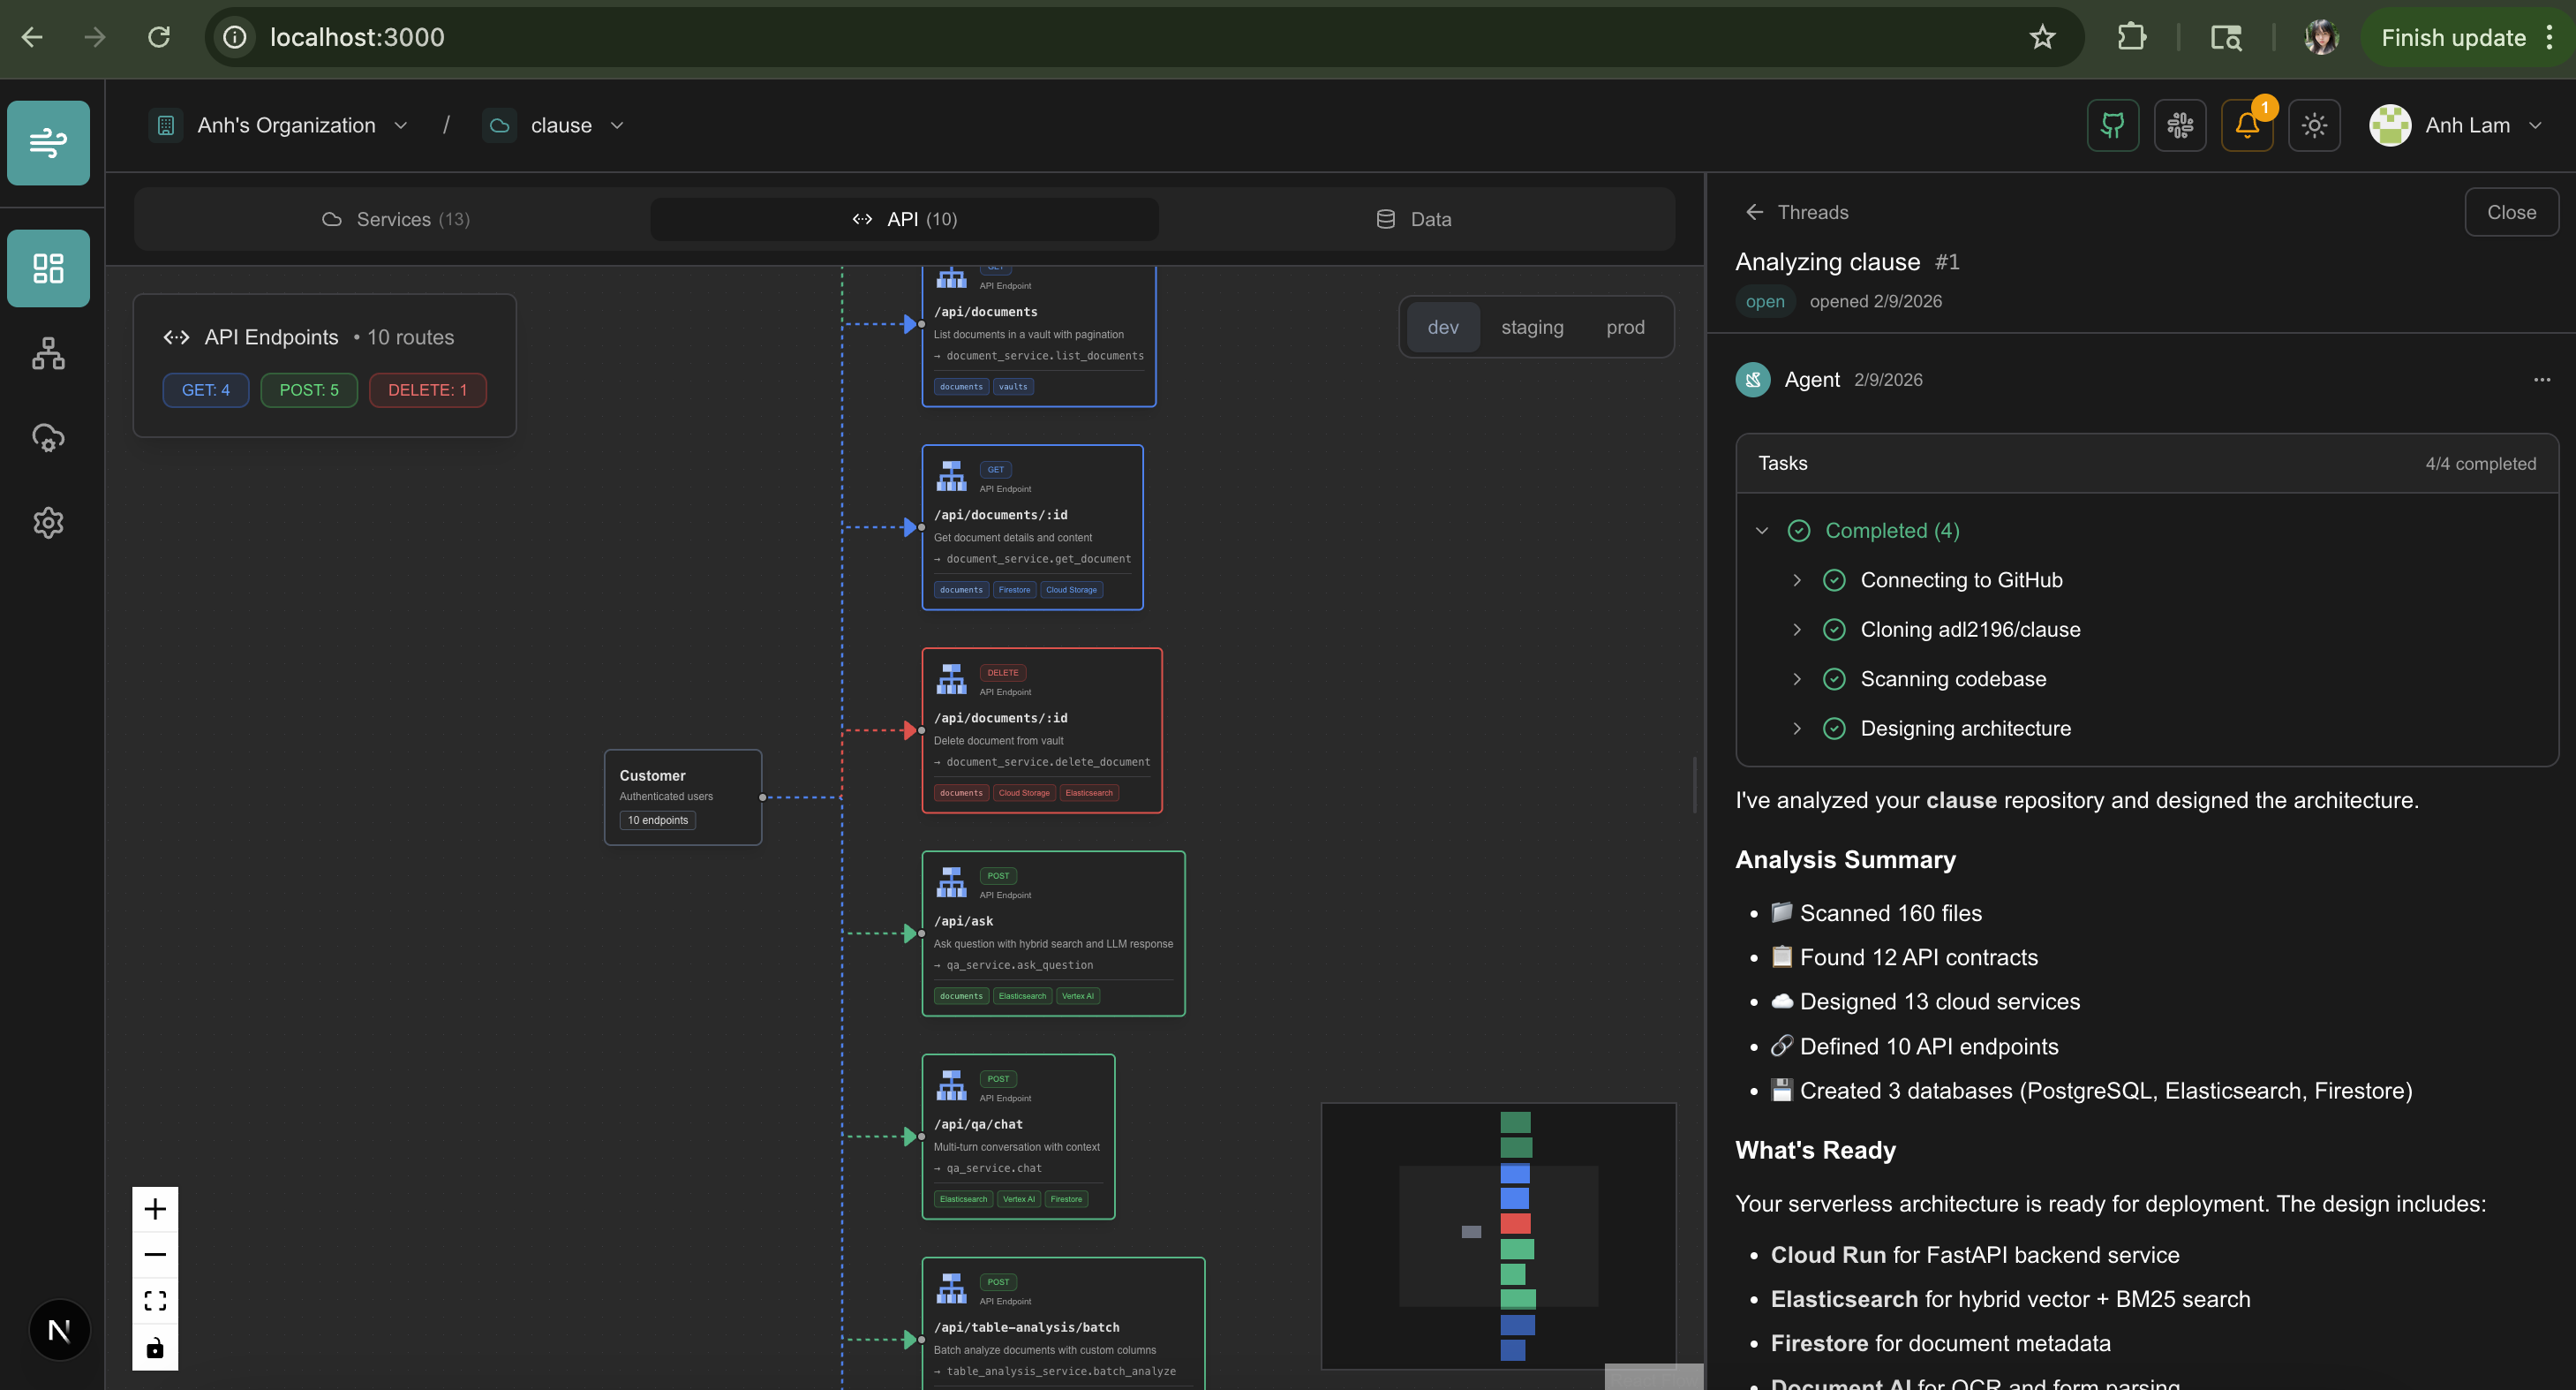
Task: Click the fit view canvas control
Action: pos(155,1300)
